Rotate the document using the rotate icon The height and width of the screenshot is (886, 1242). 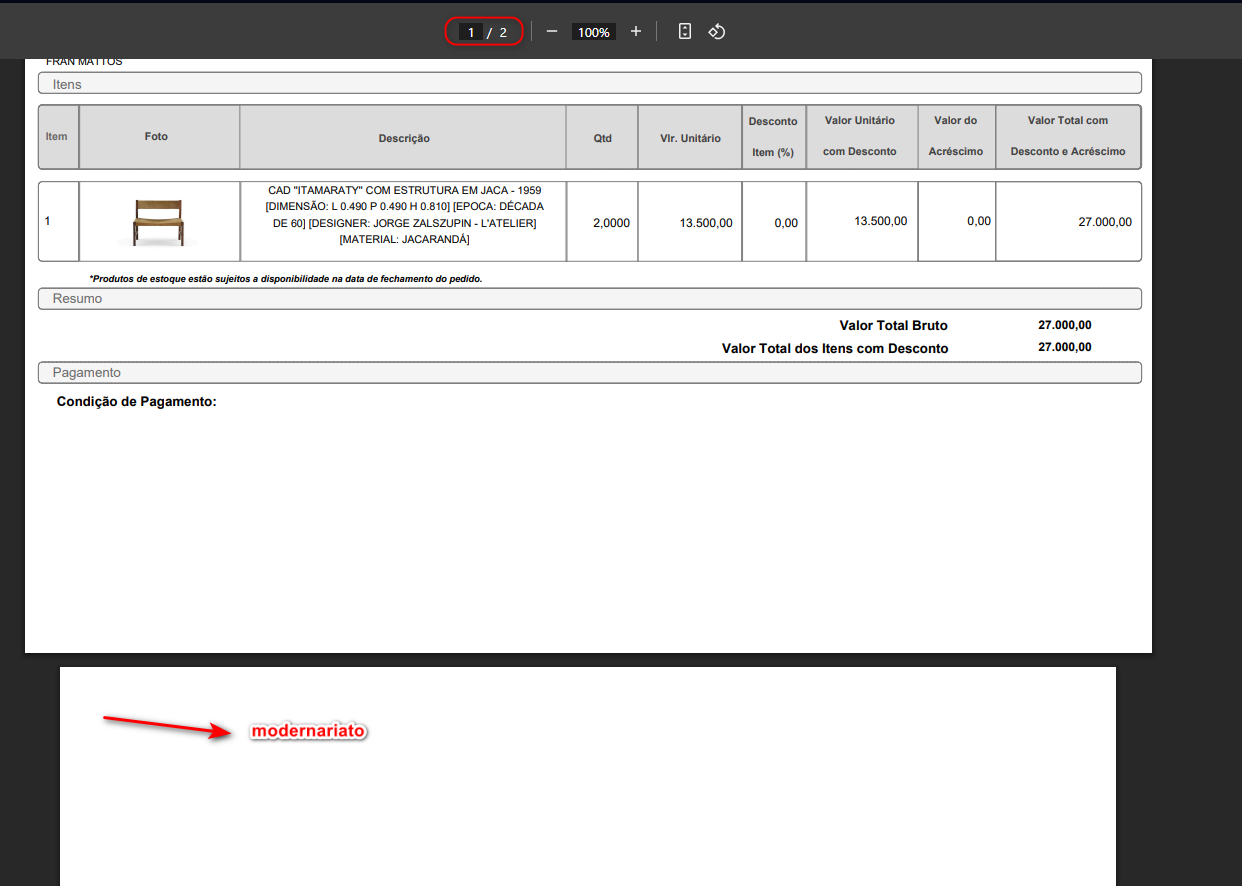coord(716,32)
